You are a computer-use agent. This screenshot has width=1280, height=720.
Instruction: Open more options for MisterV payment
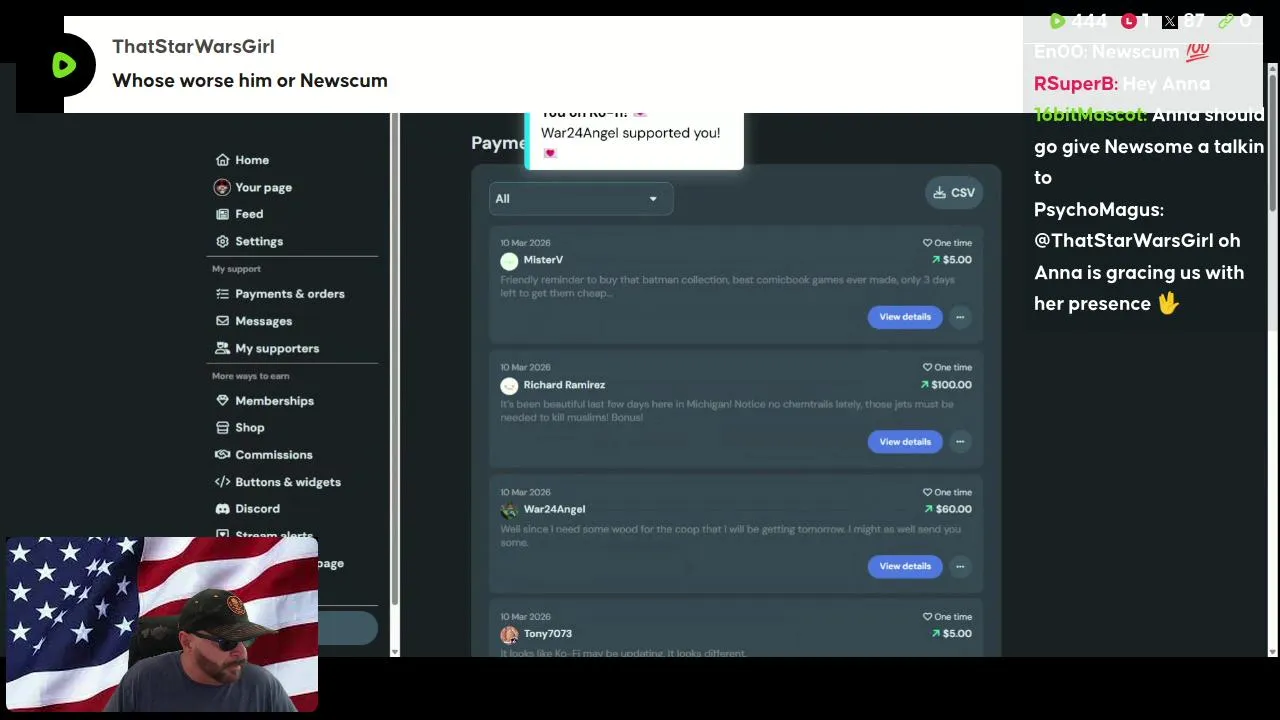pos(960,317)
